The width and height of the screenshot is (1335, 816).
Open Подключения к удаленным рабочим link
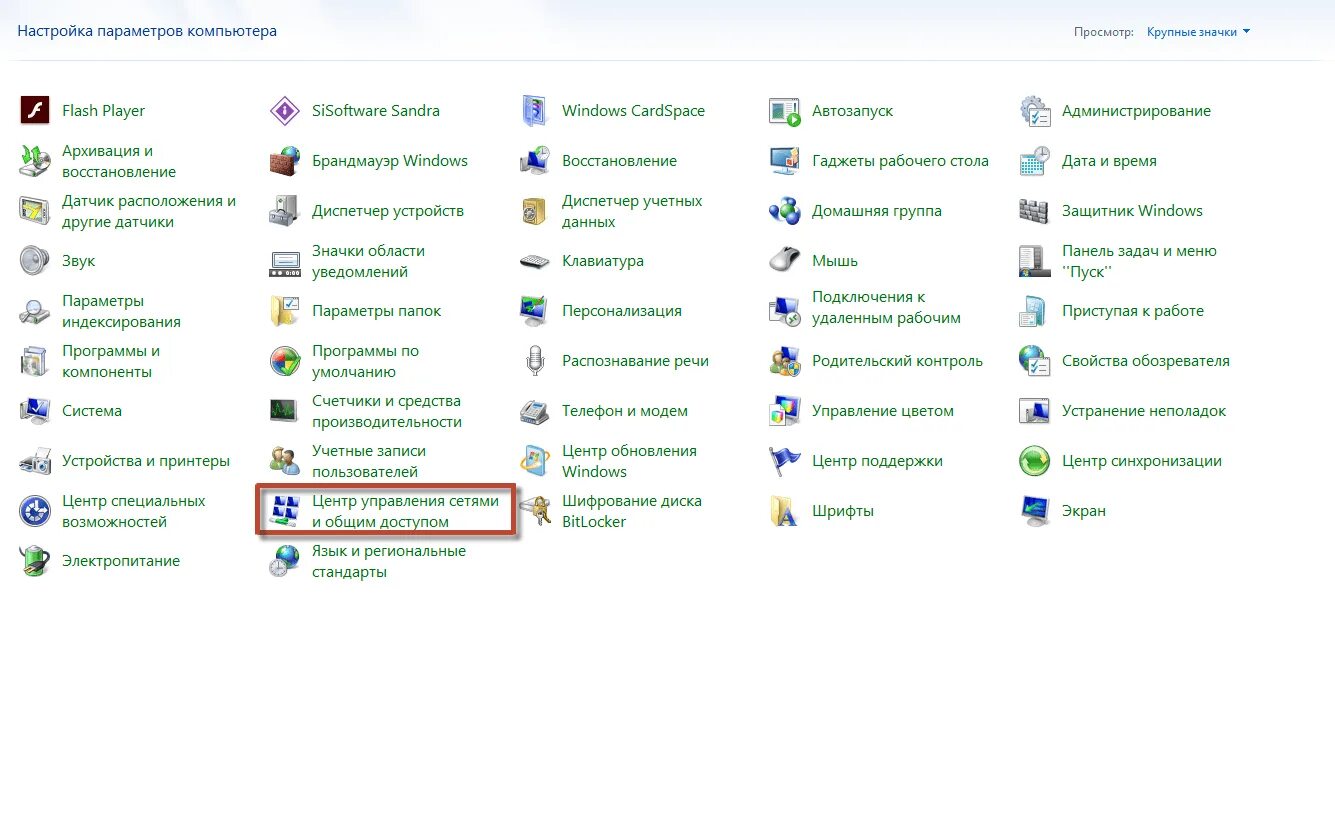tap(886, 307)
